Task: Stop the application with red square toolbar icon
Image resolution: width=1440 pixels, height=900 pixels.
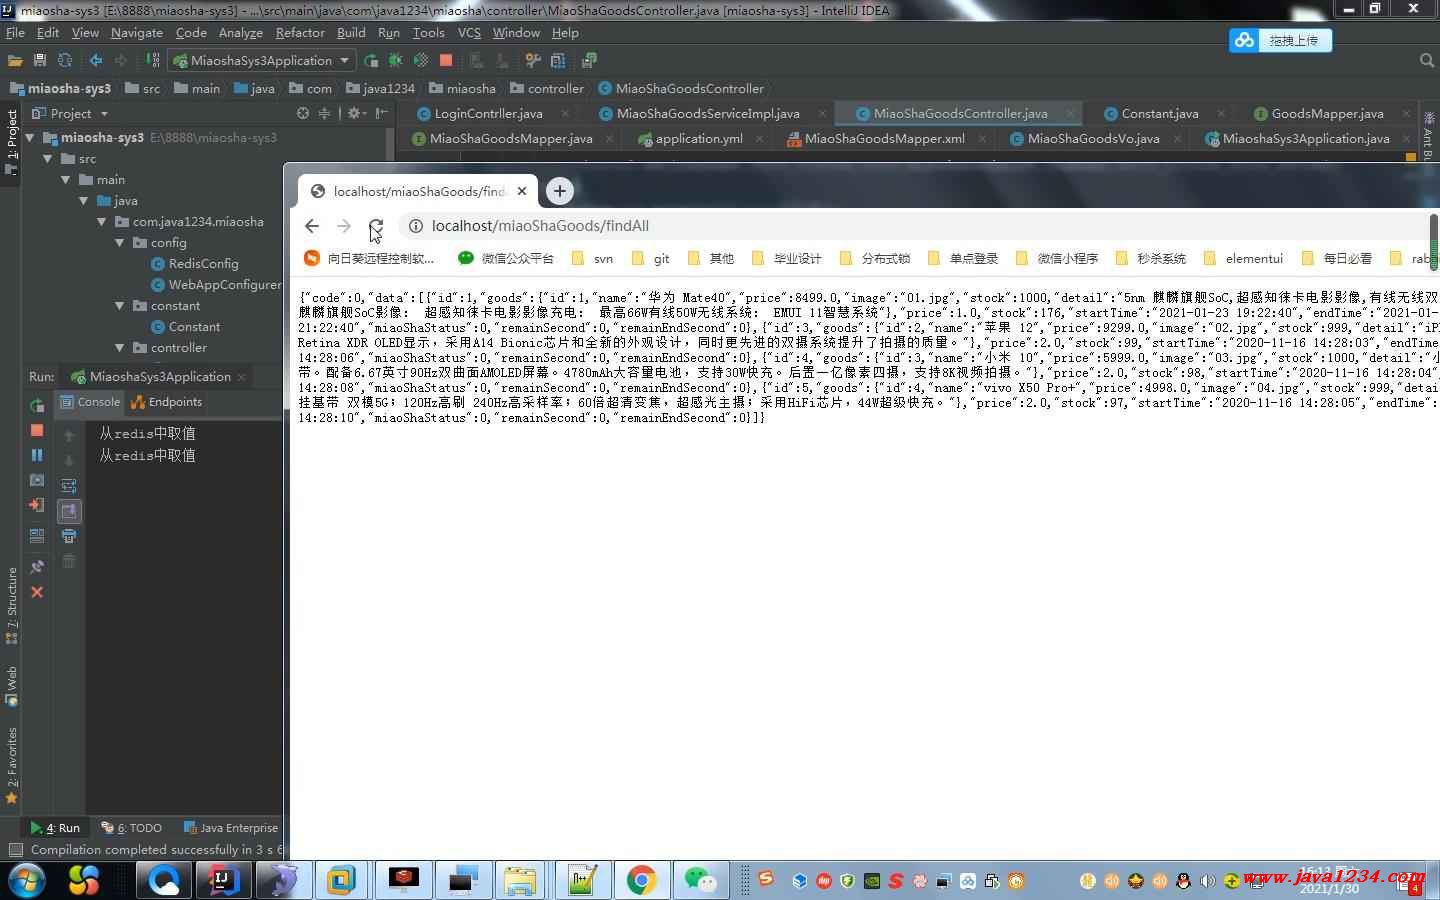Action: coord(446,60)
